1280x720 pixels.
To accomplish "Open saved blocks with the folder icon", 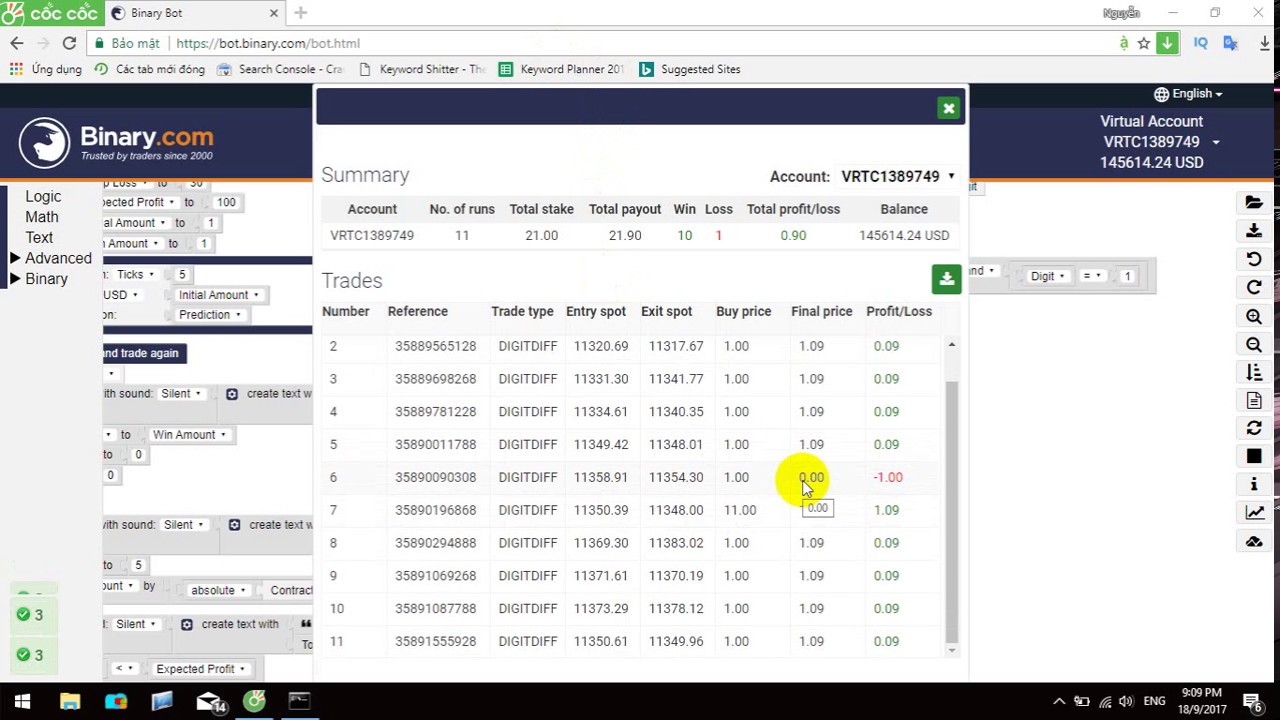I will 1254,202.
